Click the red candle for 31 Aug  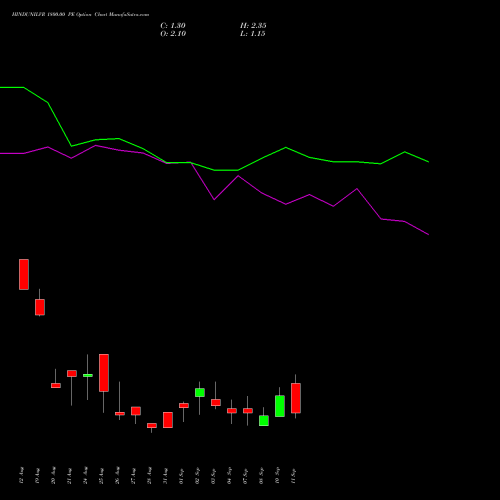(x=168, y=420)
